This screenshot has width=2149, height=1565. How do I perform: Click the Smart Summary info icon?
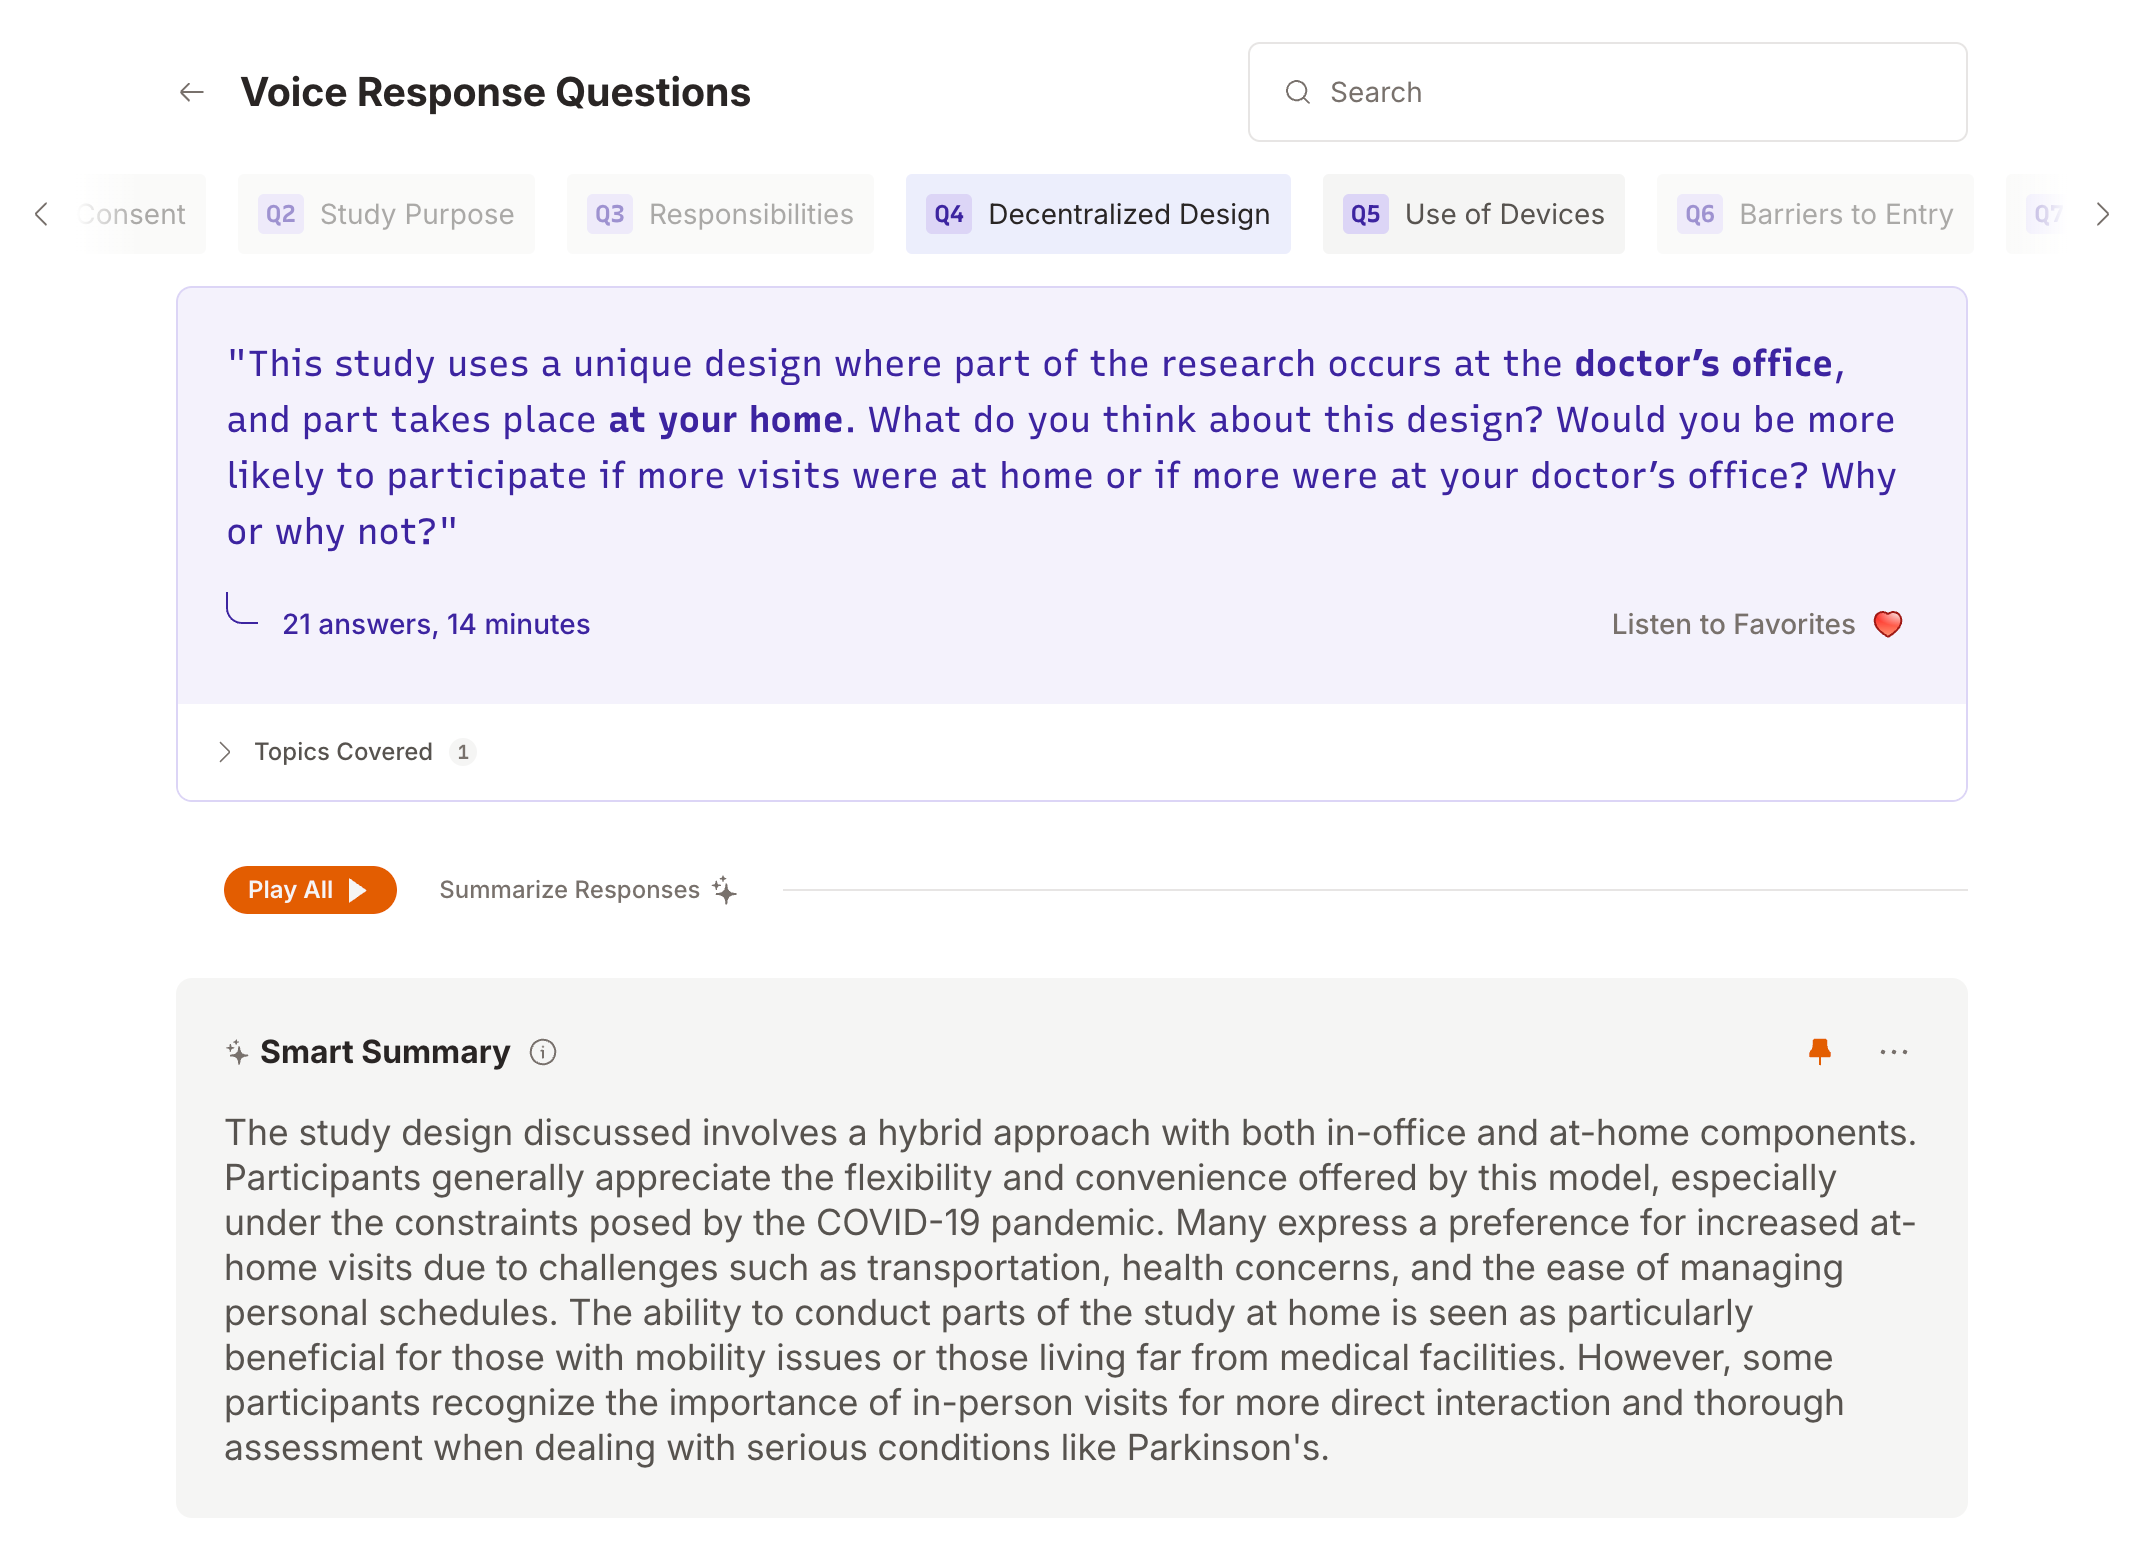click(x=543, y=1052)
